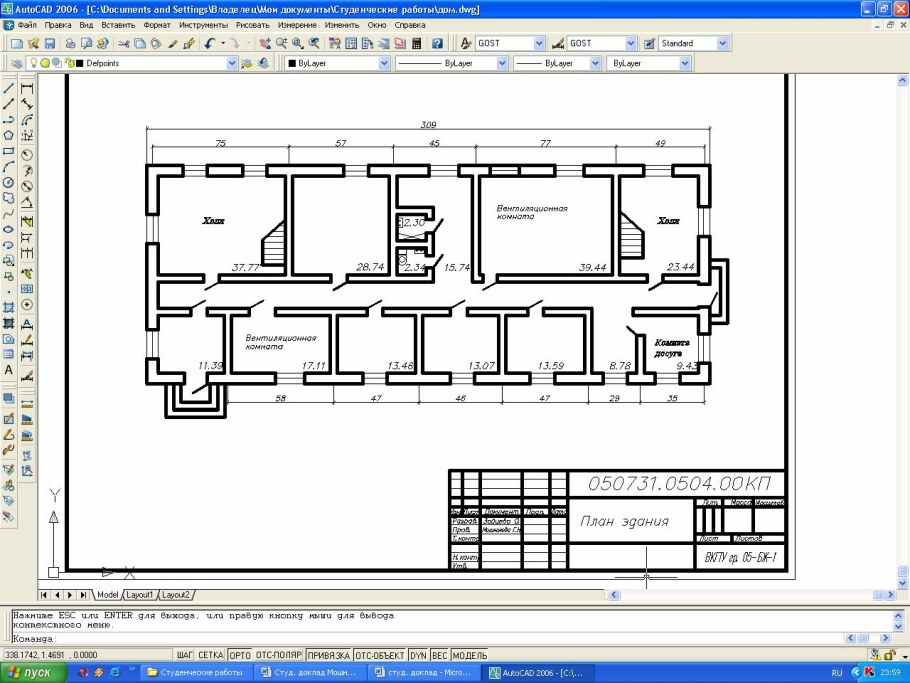Toggle ОРТО mode in status bar
Image resolution: width=910 pixels, height=683 pixels.
[x=240, y=656]
